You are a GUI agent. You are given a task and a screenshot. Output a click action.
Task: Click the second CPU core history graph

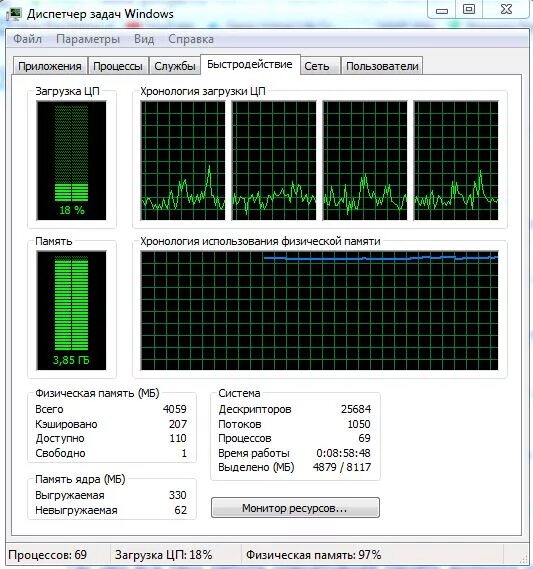[274, 160]
